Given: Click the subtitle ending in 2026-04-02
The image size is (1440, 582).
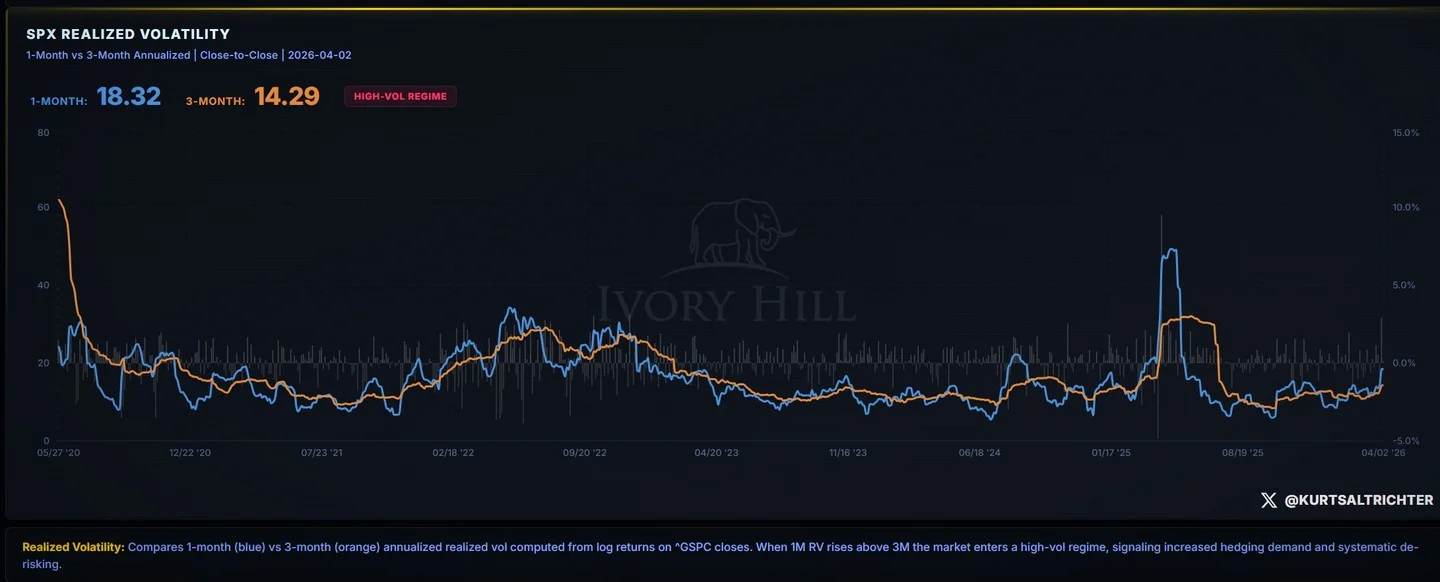Looking at the screenshot, I should pos(189,55).
